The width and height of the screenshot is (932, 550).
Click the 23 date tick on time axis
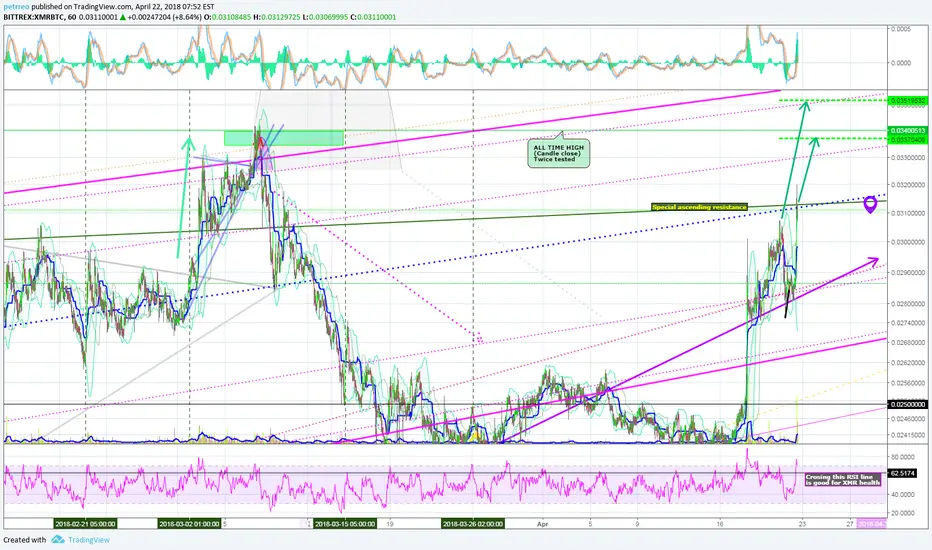(x=802, y=524)
